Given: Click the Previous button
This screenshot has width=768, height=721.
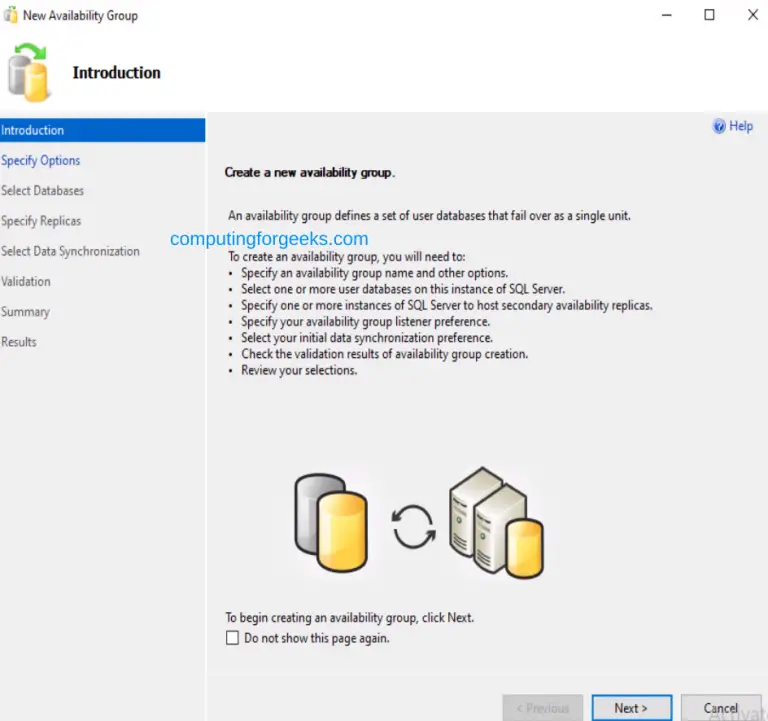Looking at the screenshot, I should click(x=542, y=708).
